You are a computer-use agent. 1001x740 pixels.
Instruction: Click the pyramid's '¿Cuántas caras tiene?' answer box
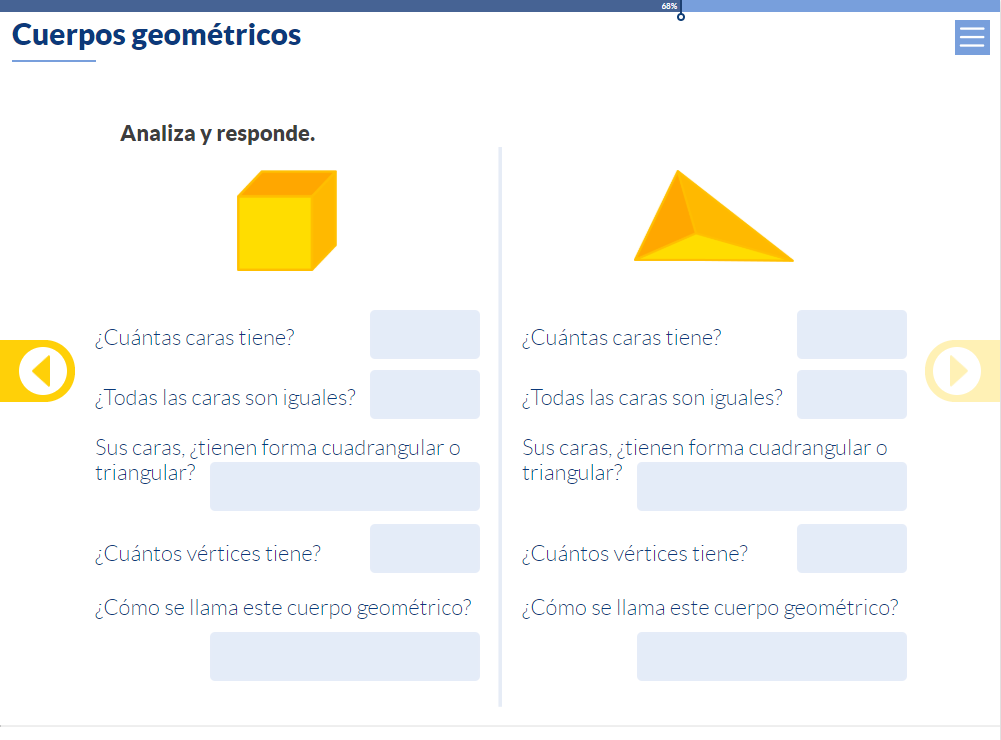tap(851, 334)
